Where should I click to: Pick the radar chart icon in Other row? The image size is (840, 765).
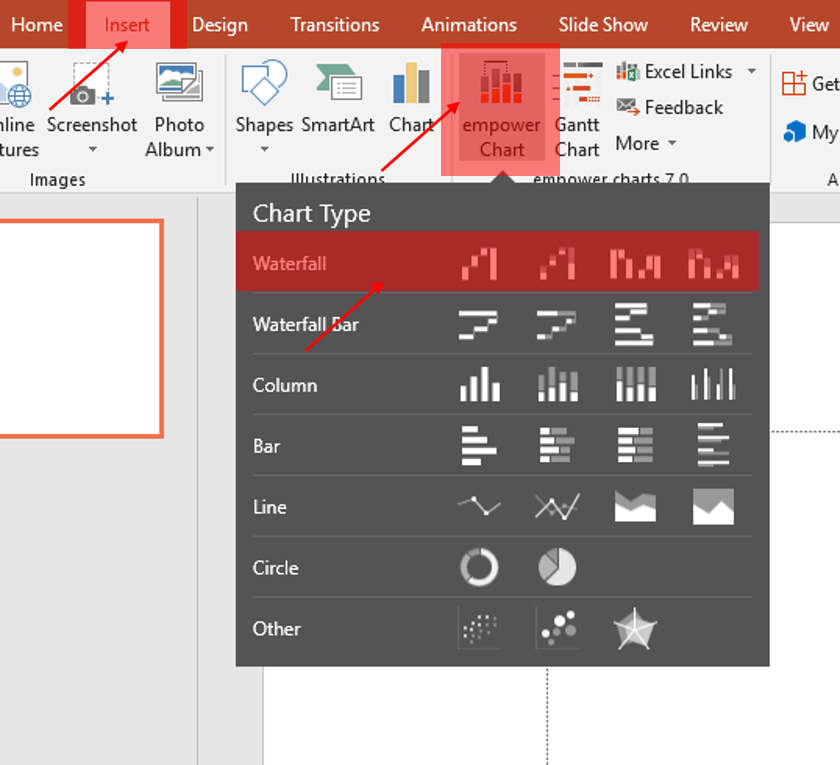point(634,629)
